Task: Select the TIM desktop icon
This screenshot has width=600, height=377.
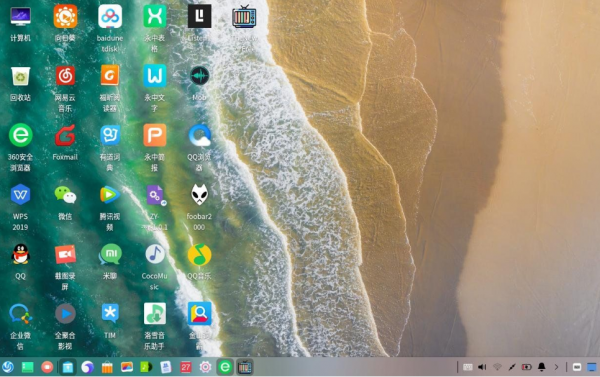Action: click(110, 313)
